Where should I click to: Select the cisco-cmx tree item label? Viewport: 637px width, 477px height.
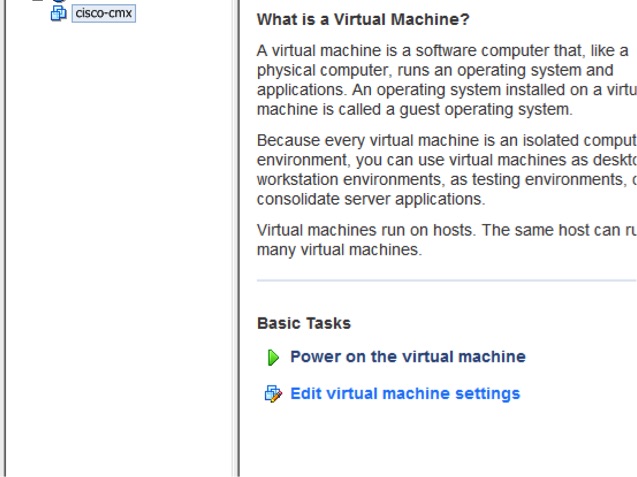pyautogui.click(x=104, y=14)
